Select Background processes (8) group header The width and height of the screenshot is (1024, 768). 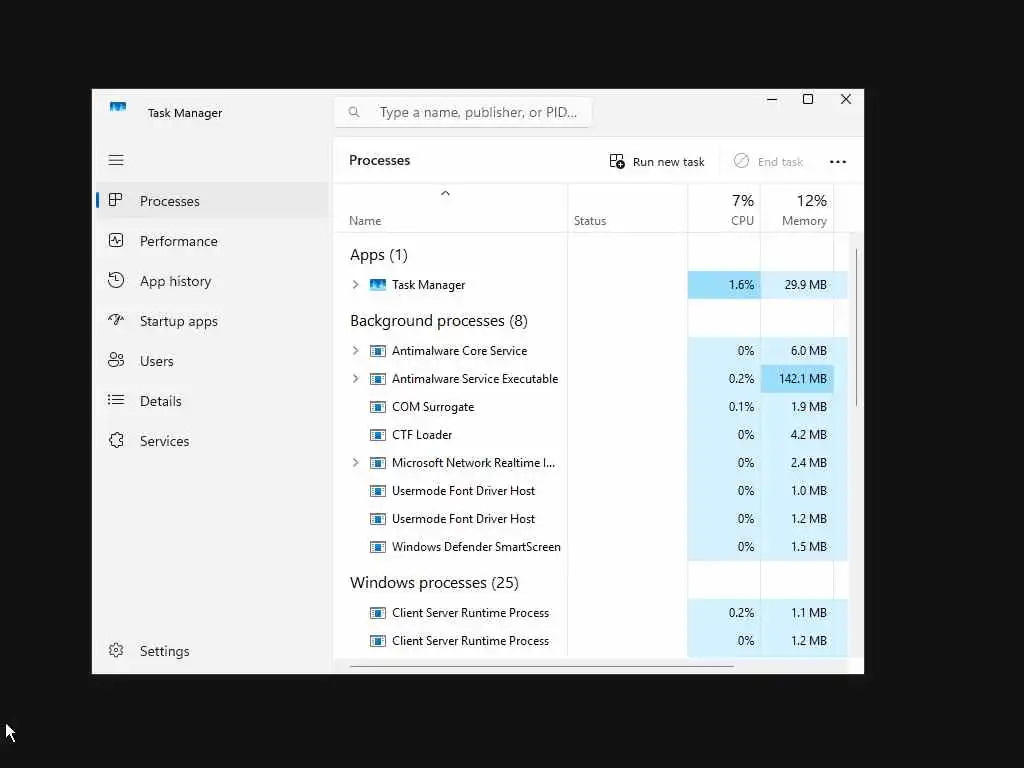point(439,321)
